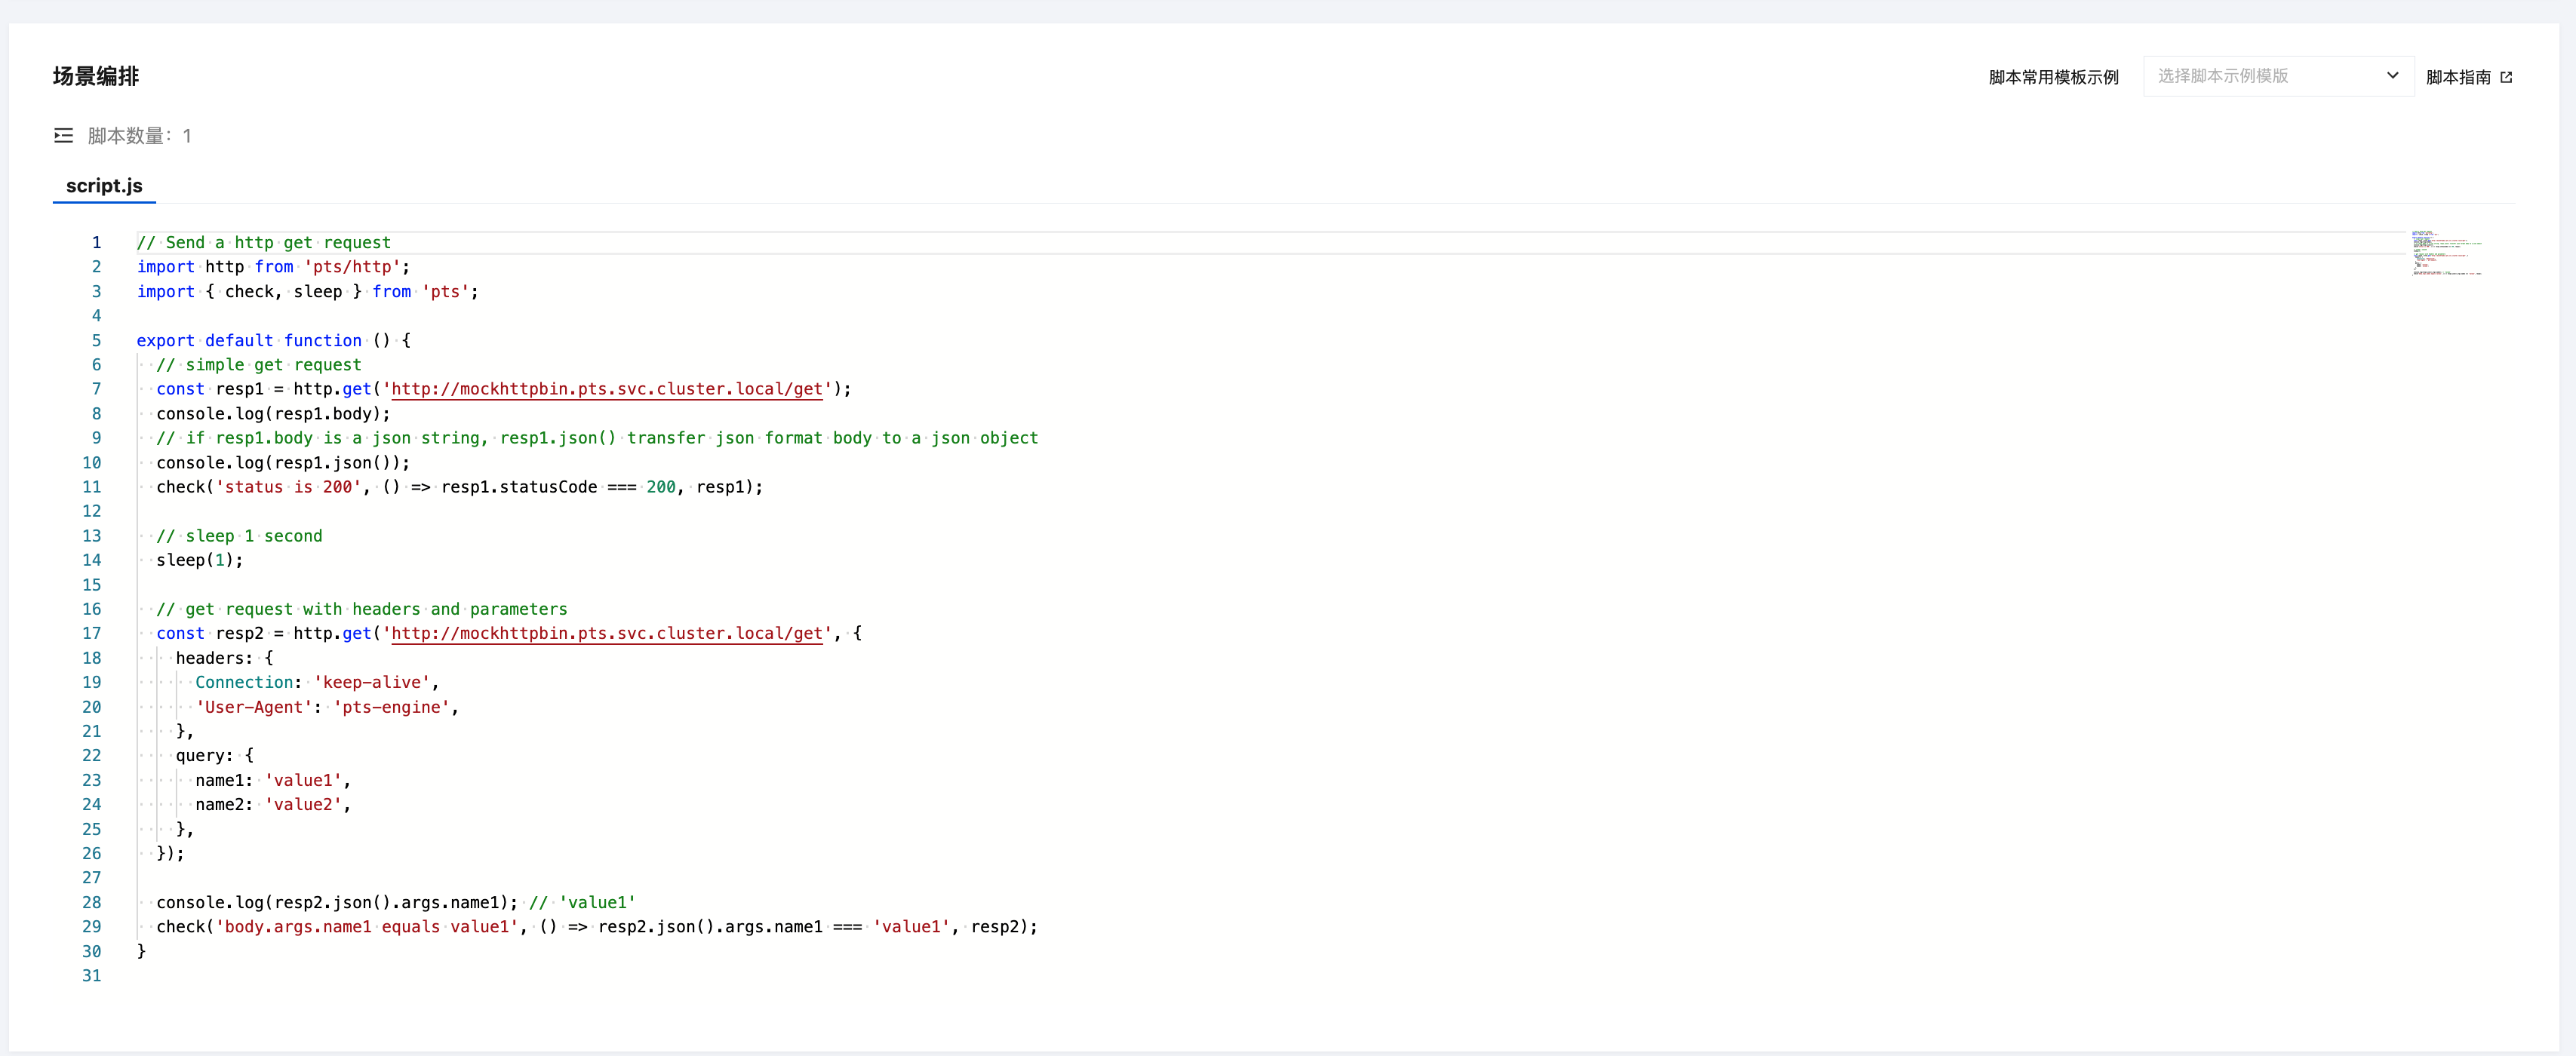Screen dimensions: 2576x1056
Task: Click line number 17 in gutter
Action: [x=92, y=633]
